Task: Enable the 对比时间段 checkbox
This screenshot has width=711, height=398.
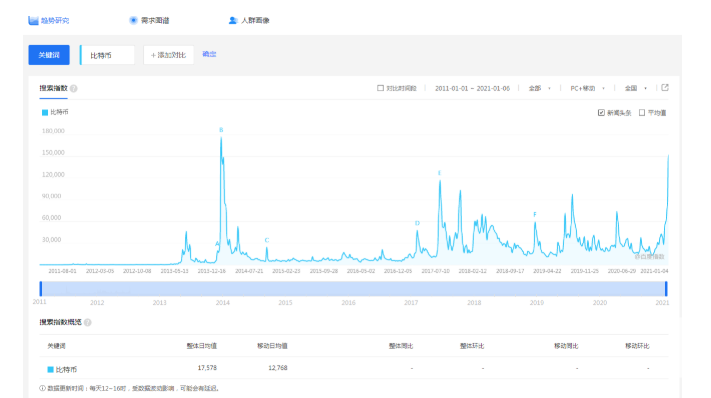Action: (x=380, y=88)
